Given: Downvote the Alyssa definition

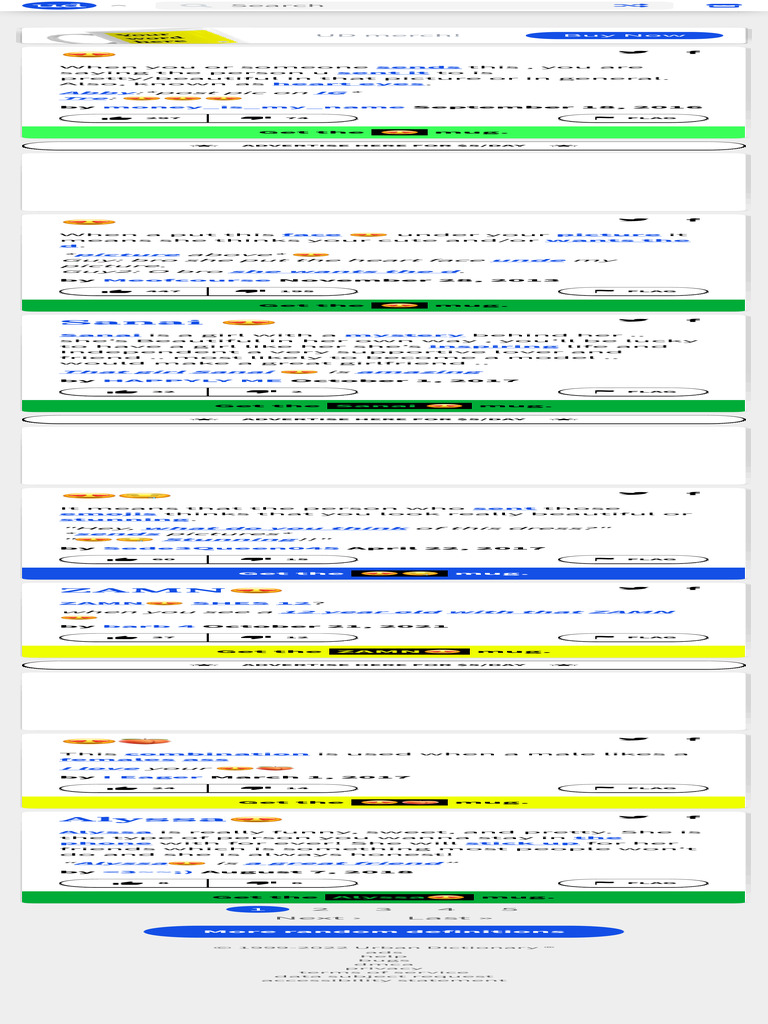Looking at the screenshot, I should coord(282,883).
